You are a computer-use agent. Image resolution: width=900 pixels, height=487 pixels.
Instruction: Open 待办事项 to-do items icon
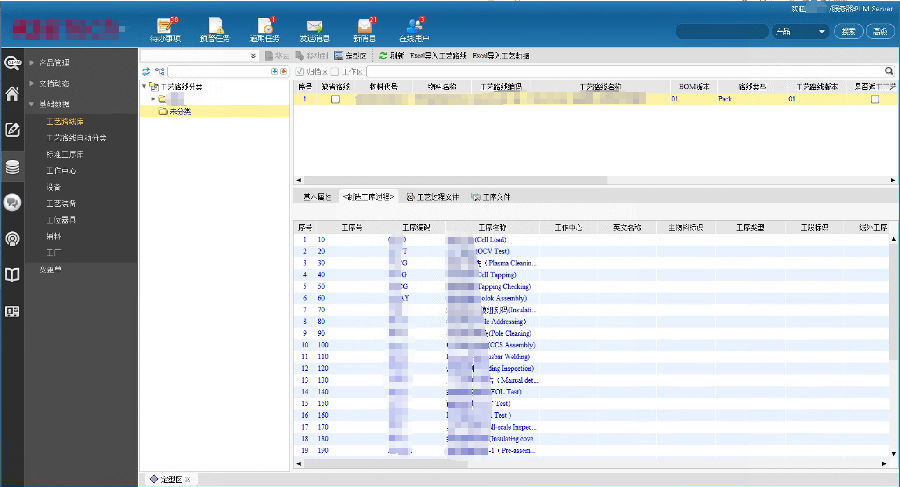click(164, 29)
